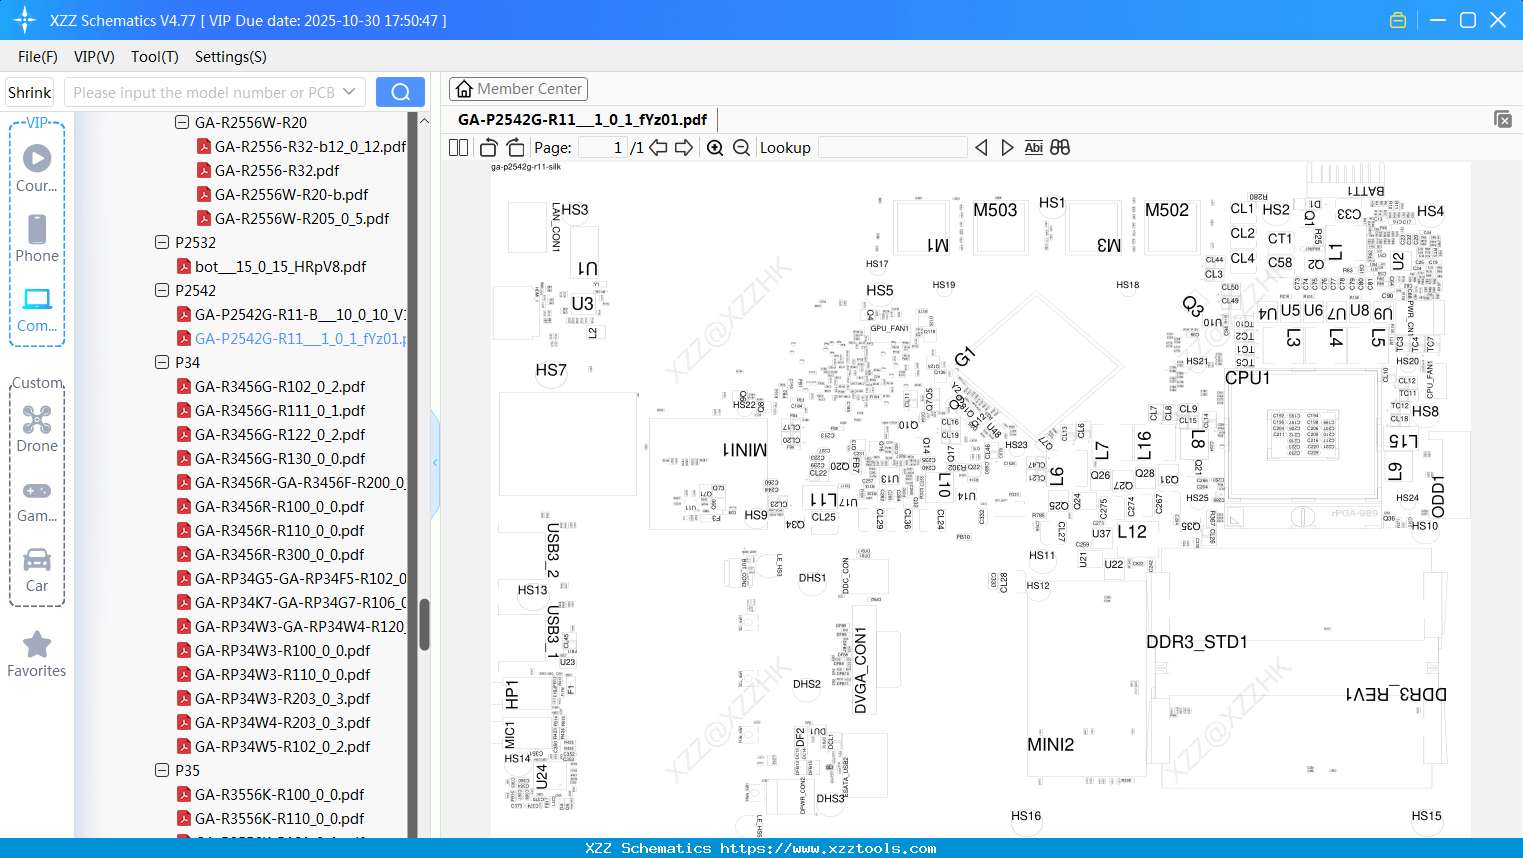Click the PDF icon beside GA-R3456G-R102_0_2.pdf
The width and height of the screenshot is (1523, 858).
184,387
